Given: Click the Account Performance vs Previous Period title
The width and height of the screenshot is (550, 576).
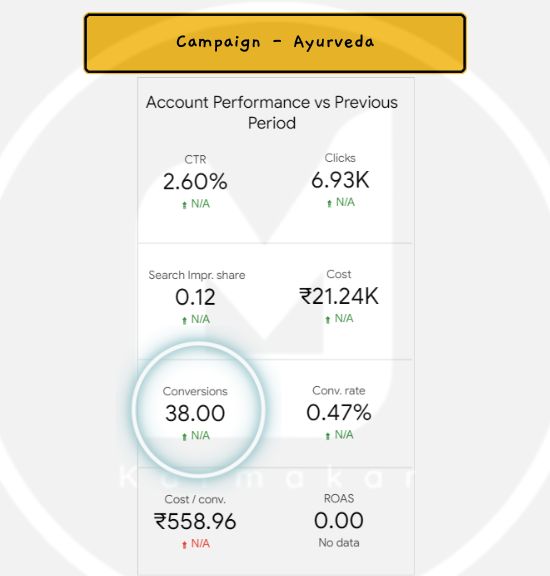Looking at the screenshot, I should [272, 112].
